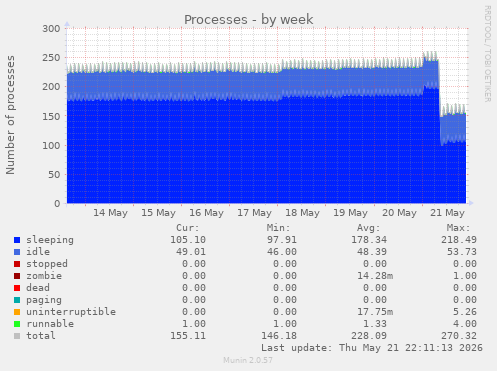Click the y-axis label 300
The image size is (497, 371).
(51, 29)
